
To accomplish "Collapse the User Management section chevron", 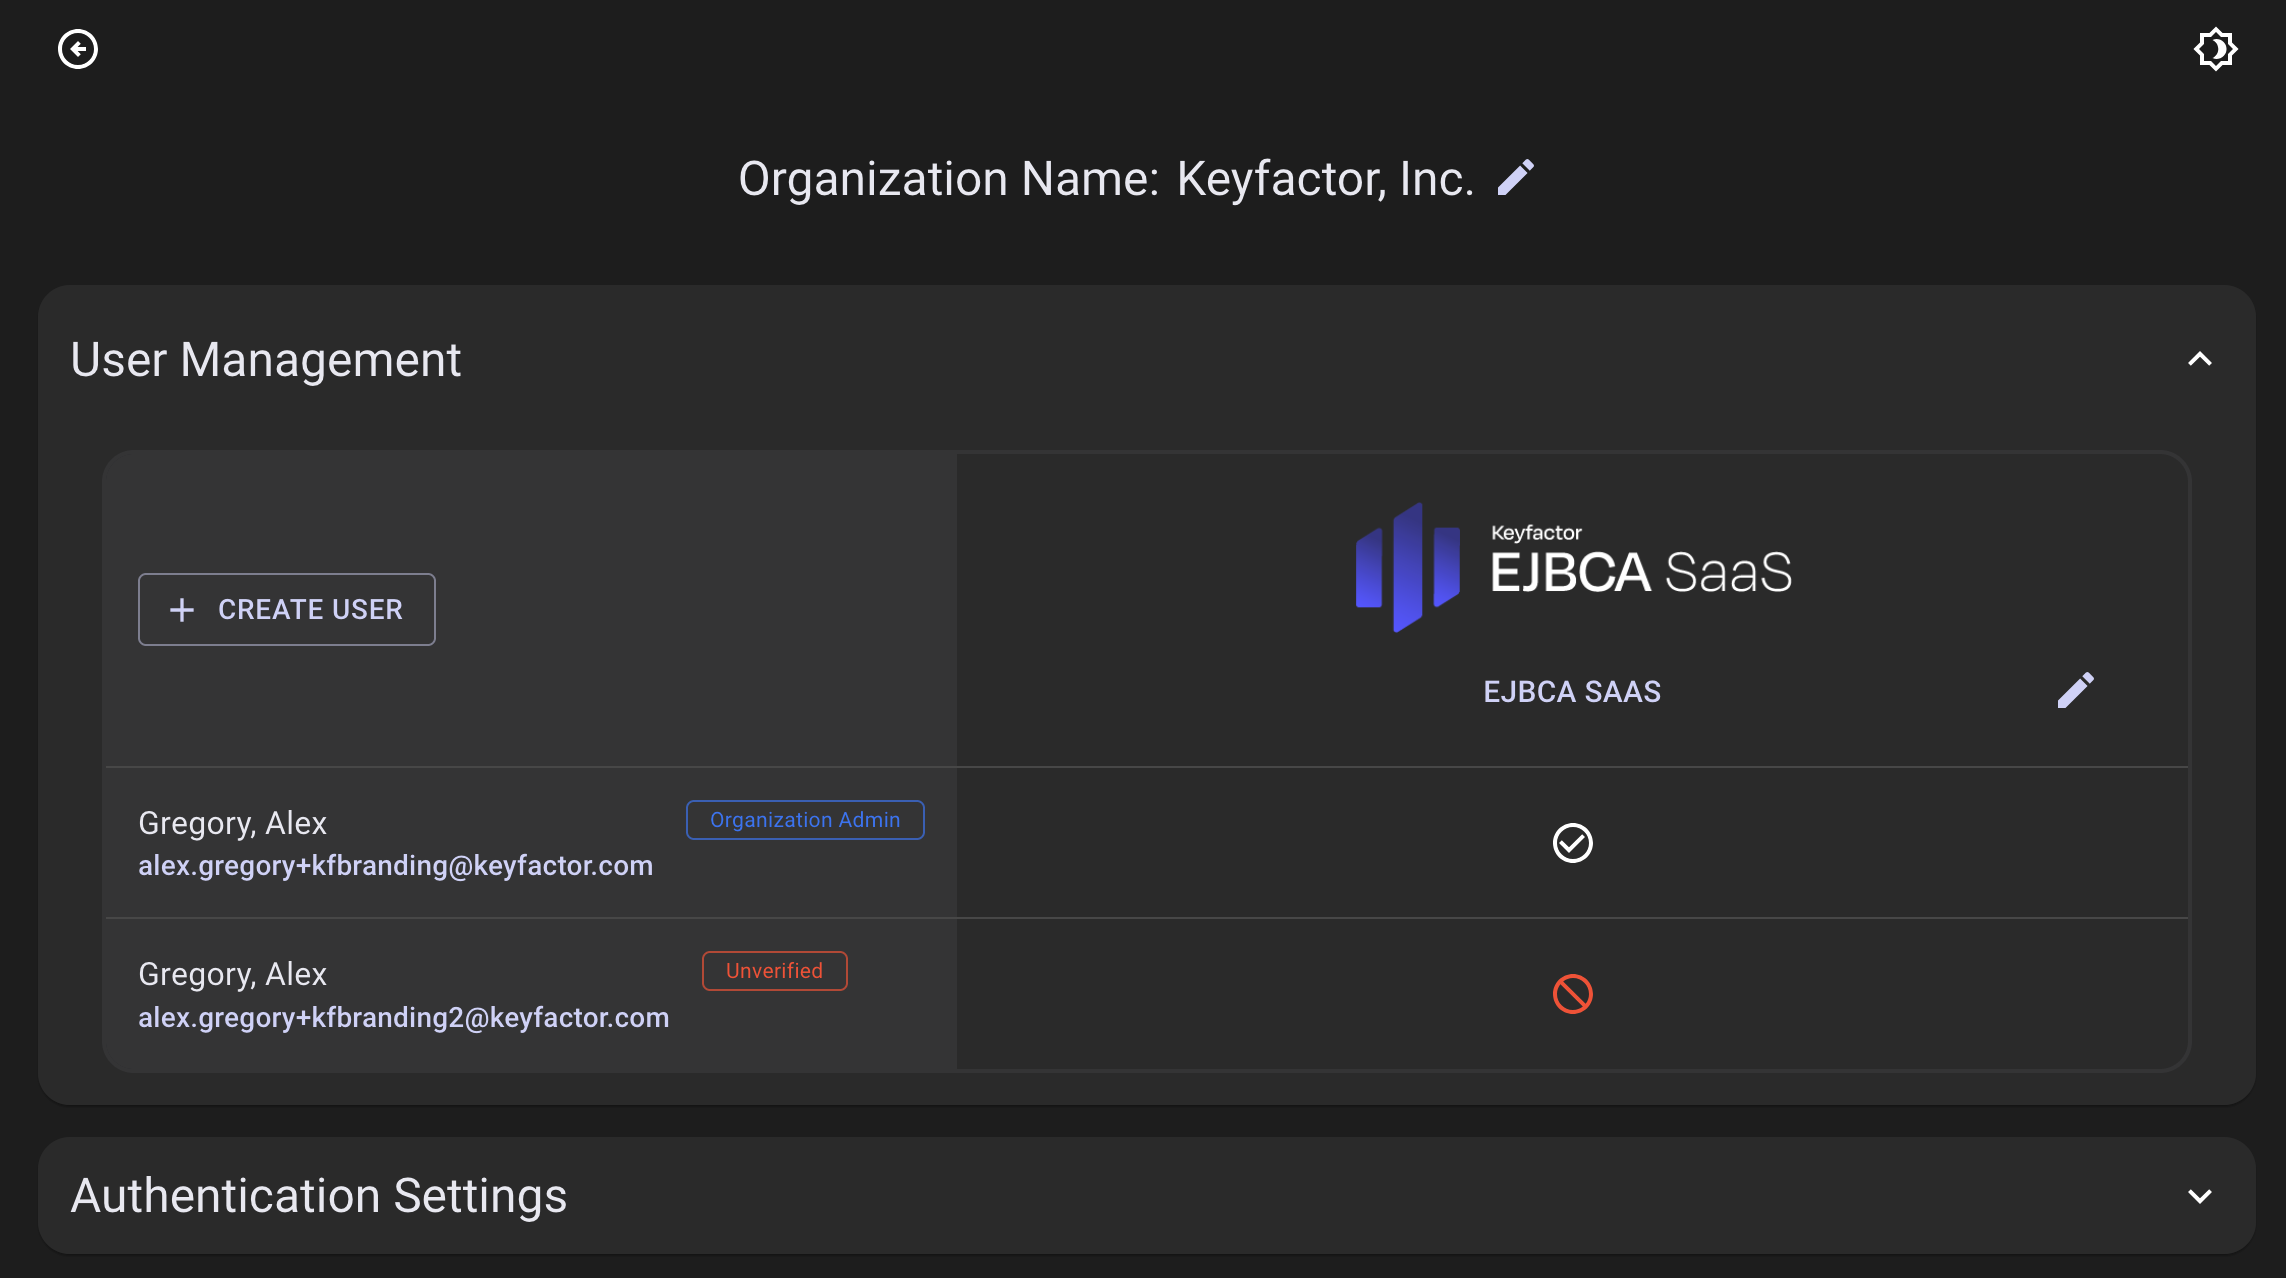I will click(x=2199, y=360).
